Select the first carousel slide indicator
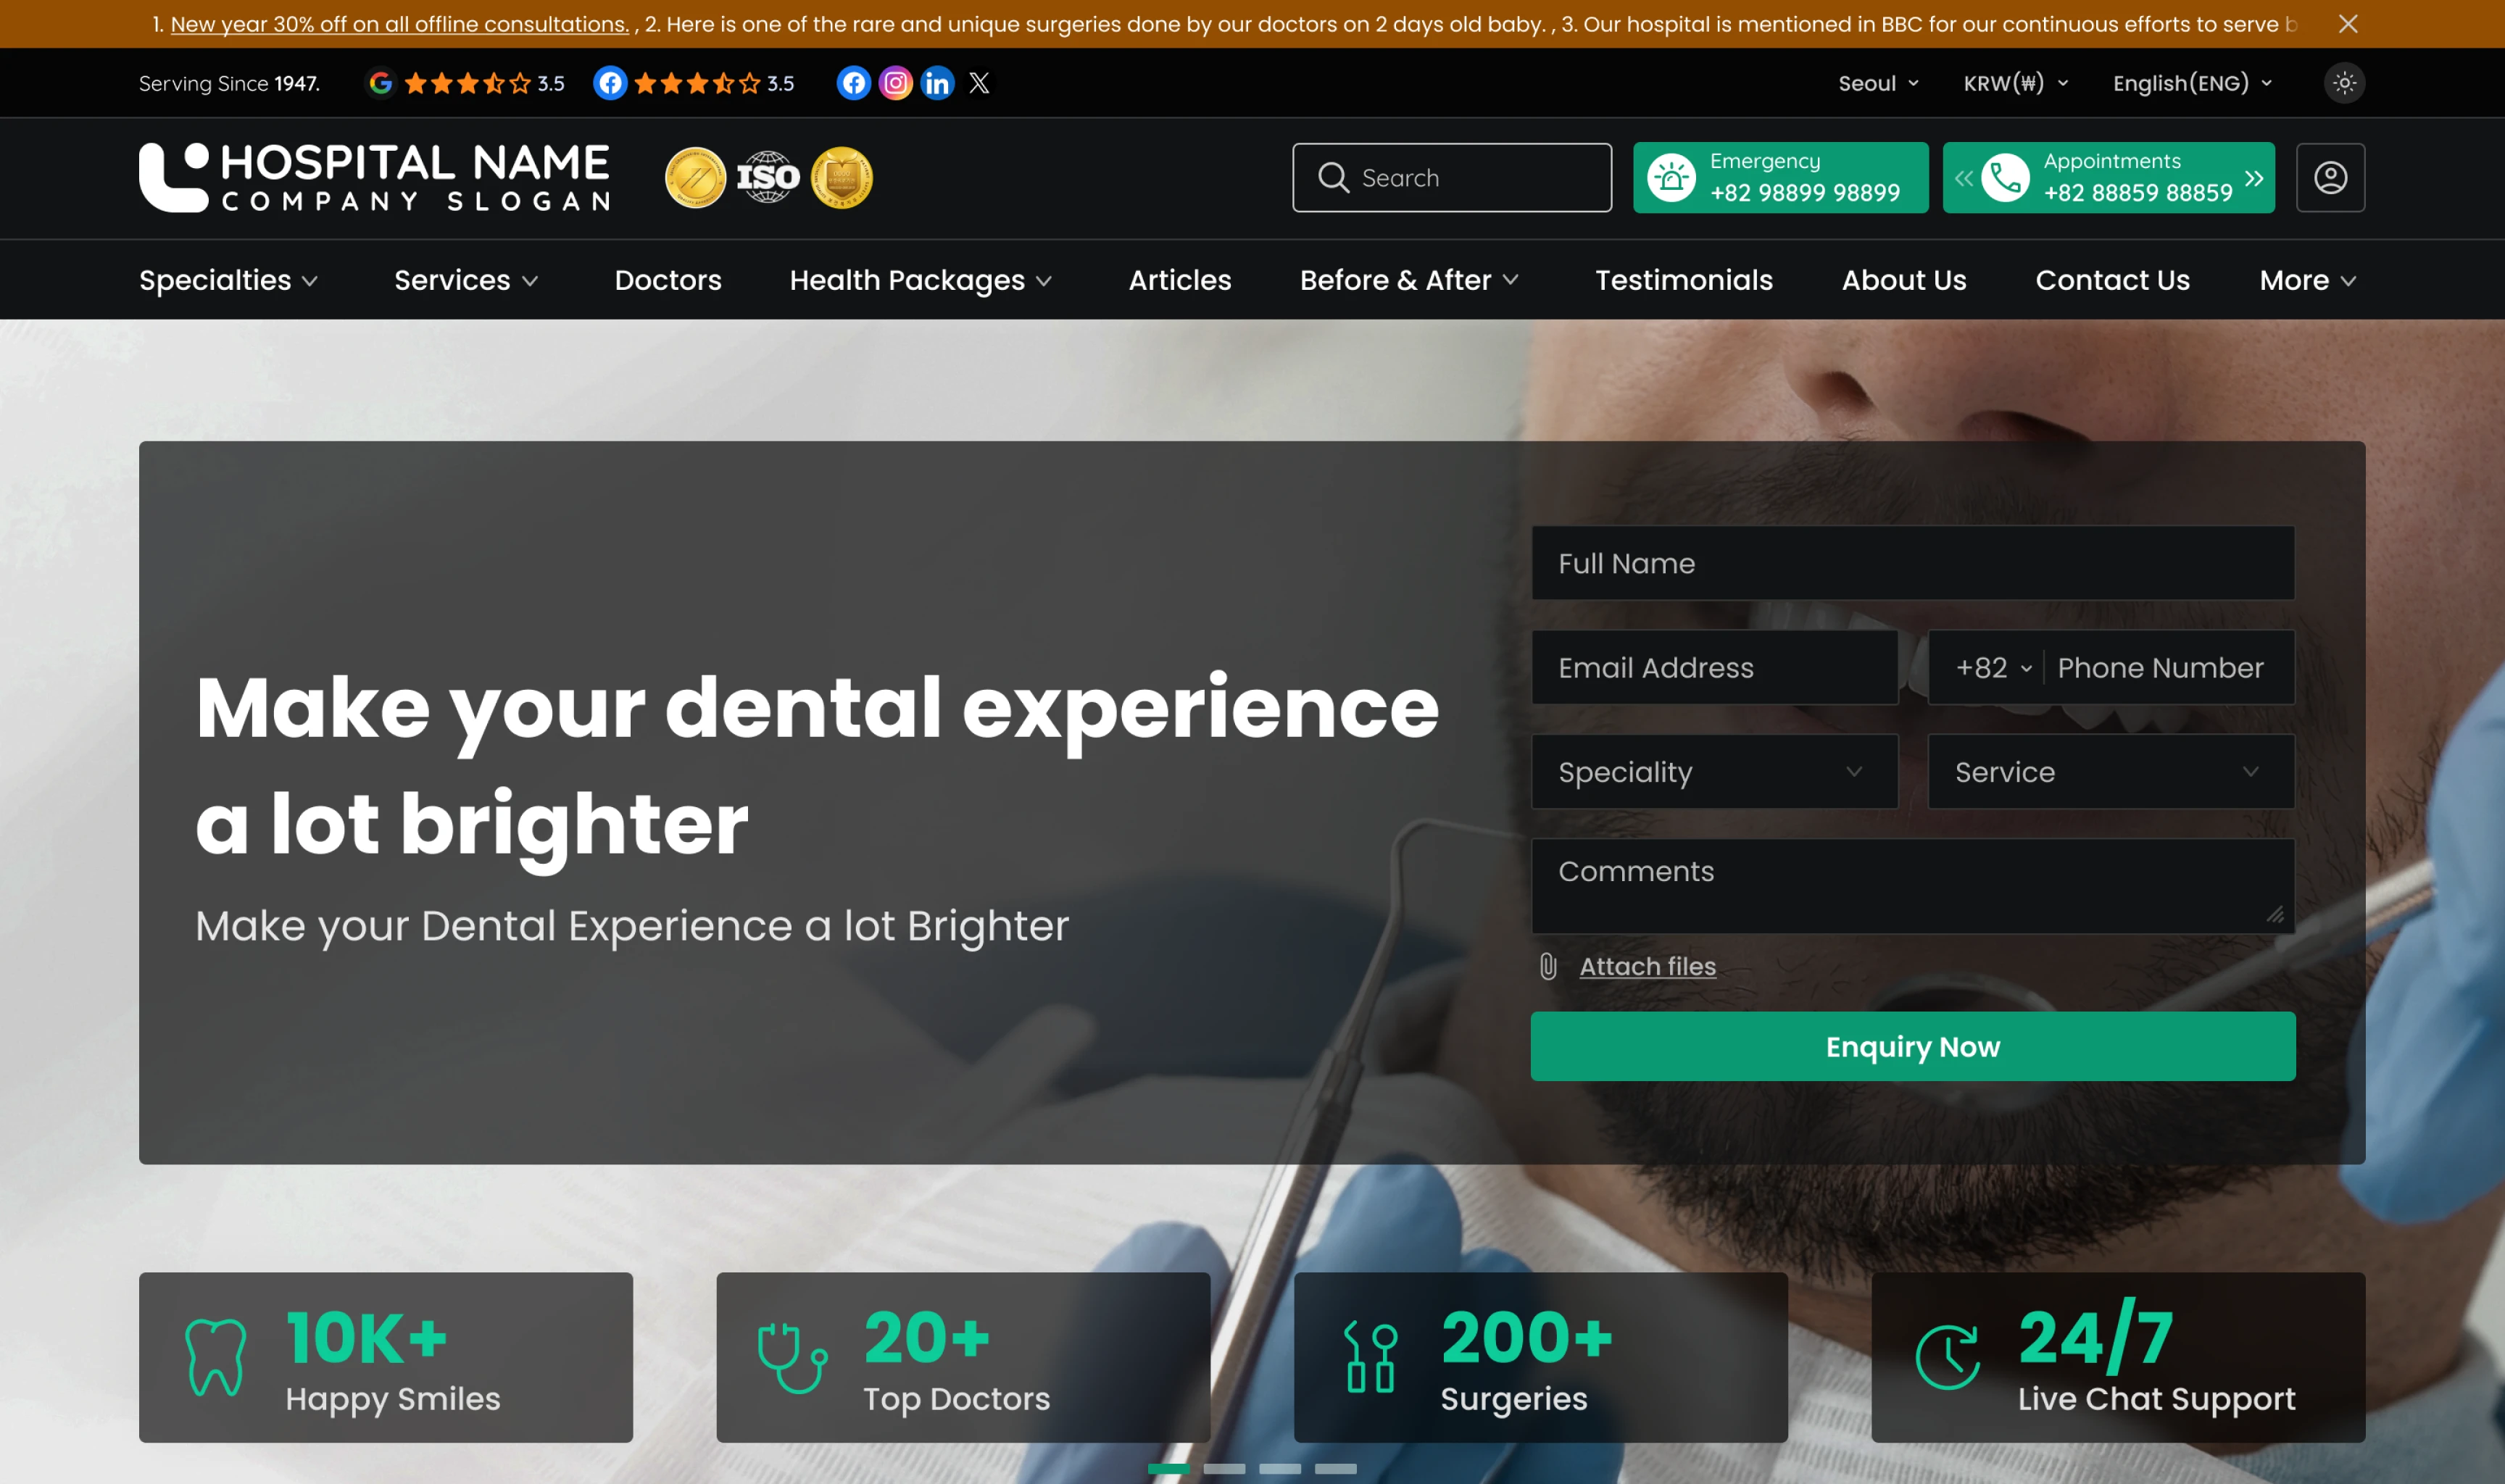The height and width of the screenshot is (1484, 2505). coord(1168,1469)
